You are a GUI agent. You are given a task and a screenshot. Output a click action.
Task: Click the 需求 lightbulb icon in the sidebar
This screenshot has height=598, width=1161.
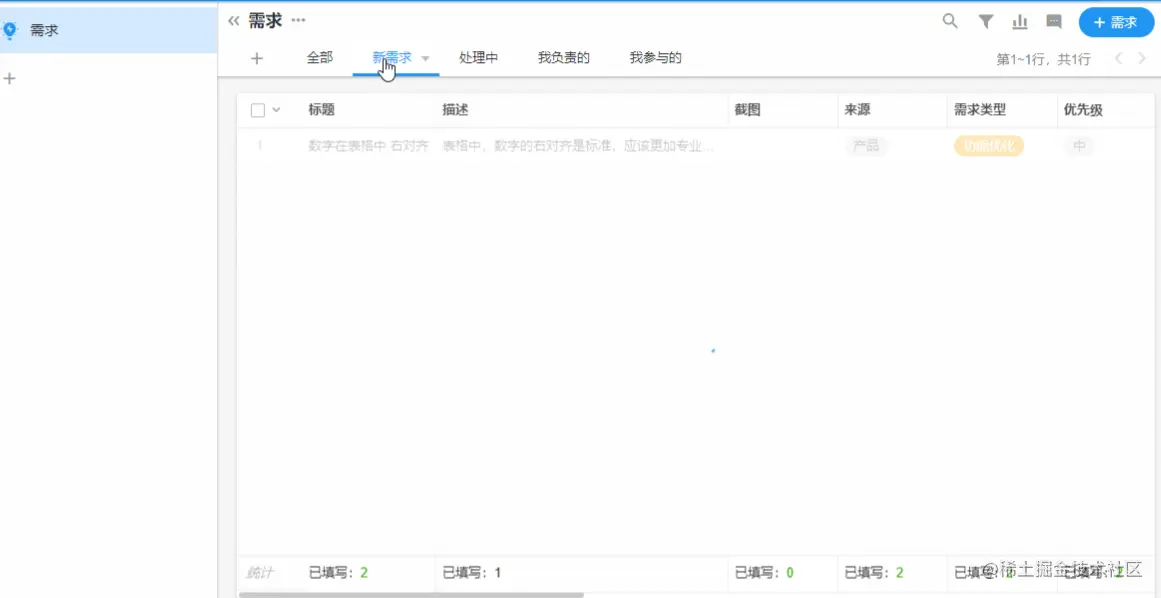click(10, 30)
